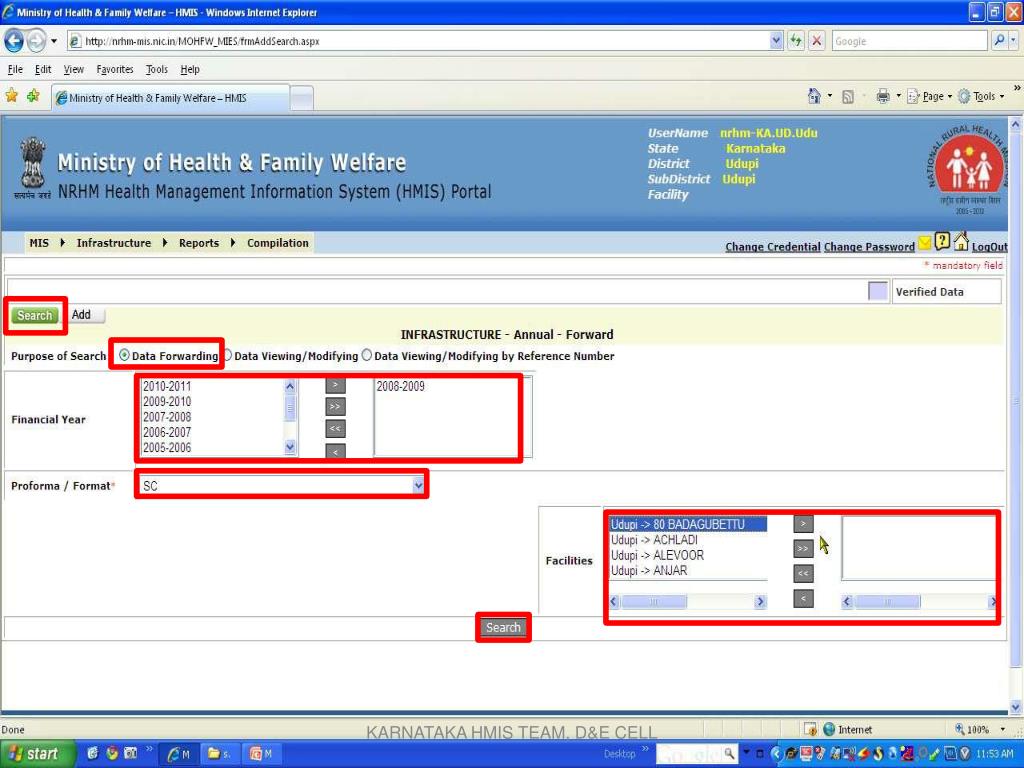This screenshot has width=1024, height=768.
Task: Choose Data Viewing/Modifying by Reference Number
Action: click(367, 355)
